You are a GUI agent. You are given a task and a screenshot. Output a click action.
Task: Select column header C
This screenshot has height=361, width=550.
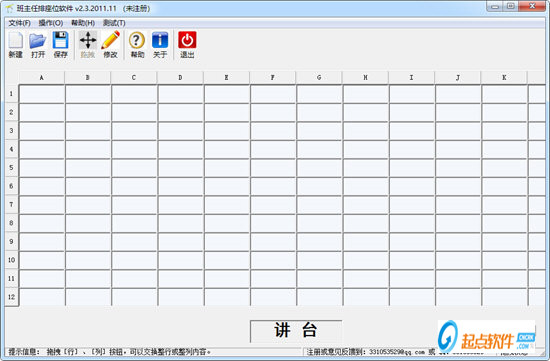pyautogui.click(x=134, y=78)
